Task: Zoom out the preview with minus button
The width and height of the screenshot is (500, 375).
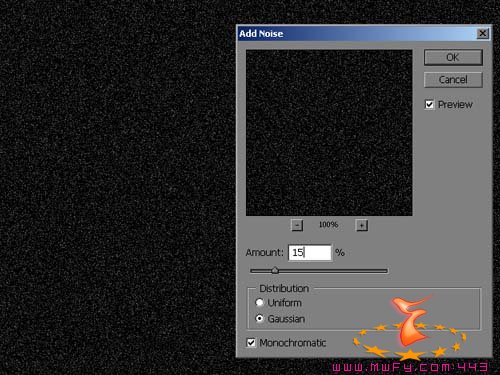Action: (x=297, y=225)
